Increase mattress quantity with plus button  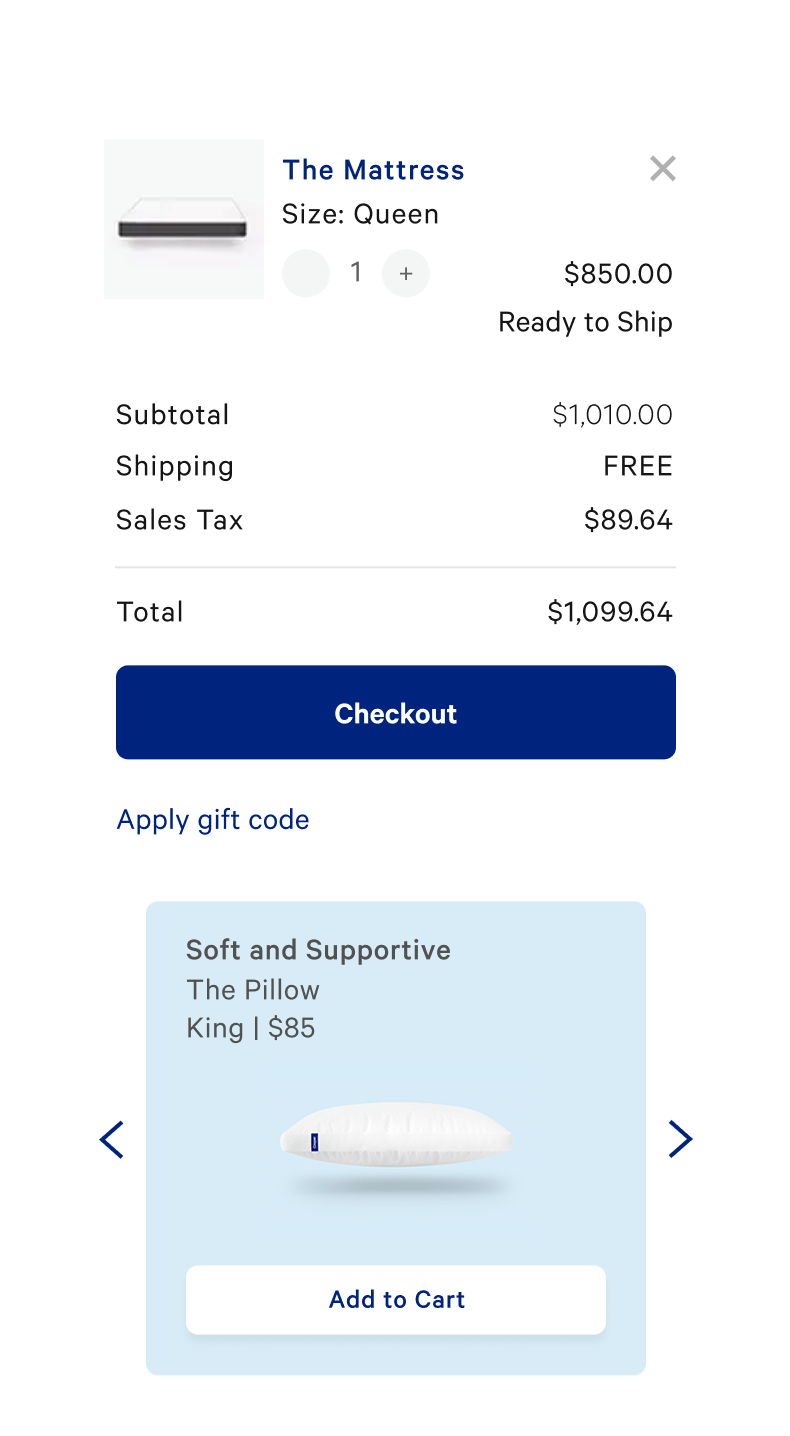click(x=406, y=273)
